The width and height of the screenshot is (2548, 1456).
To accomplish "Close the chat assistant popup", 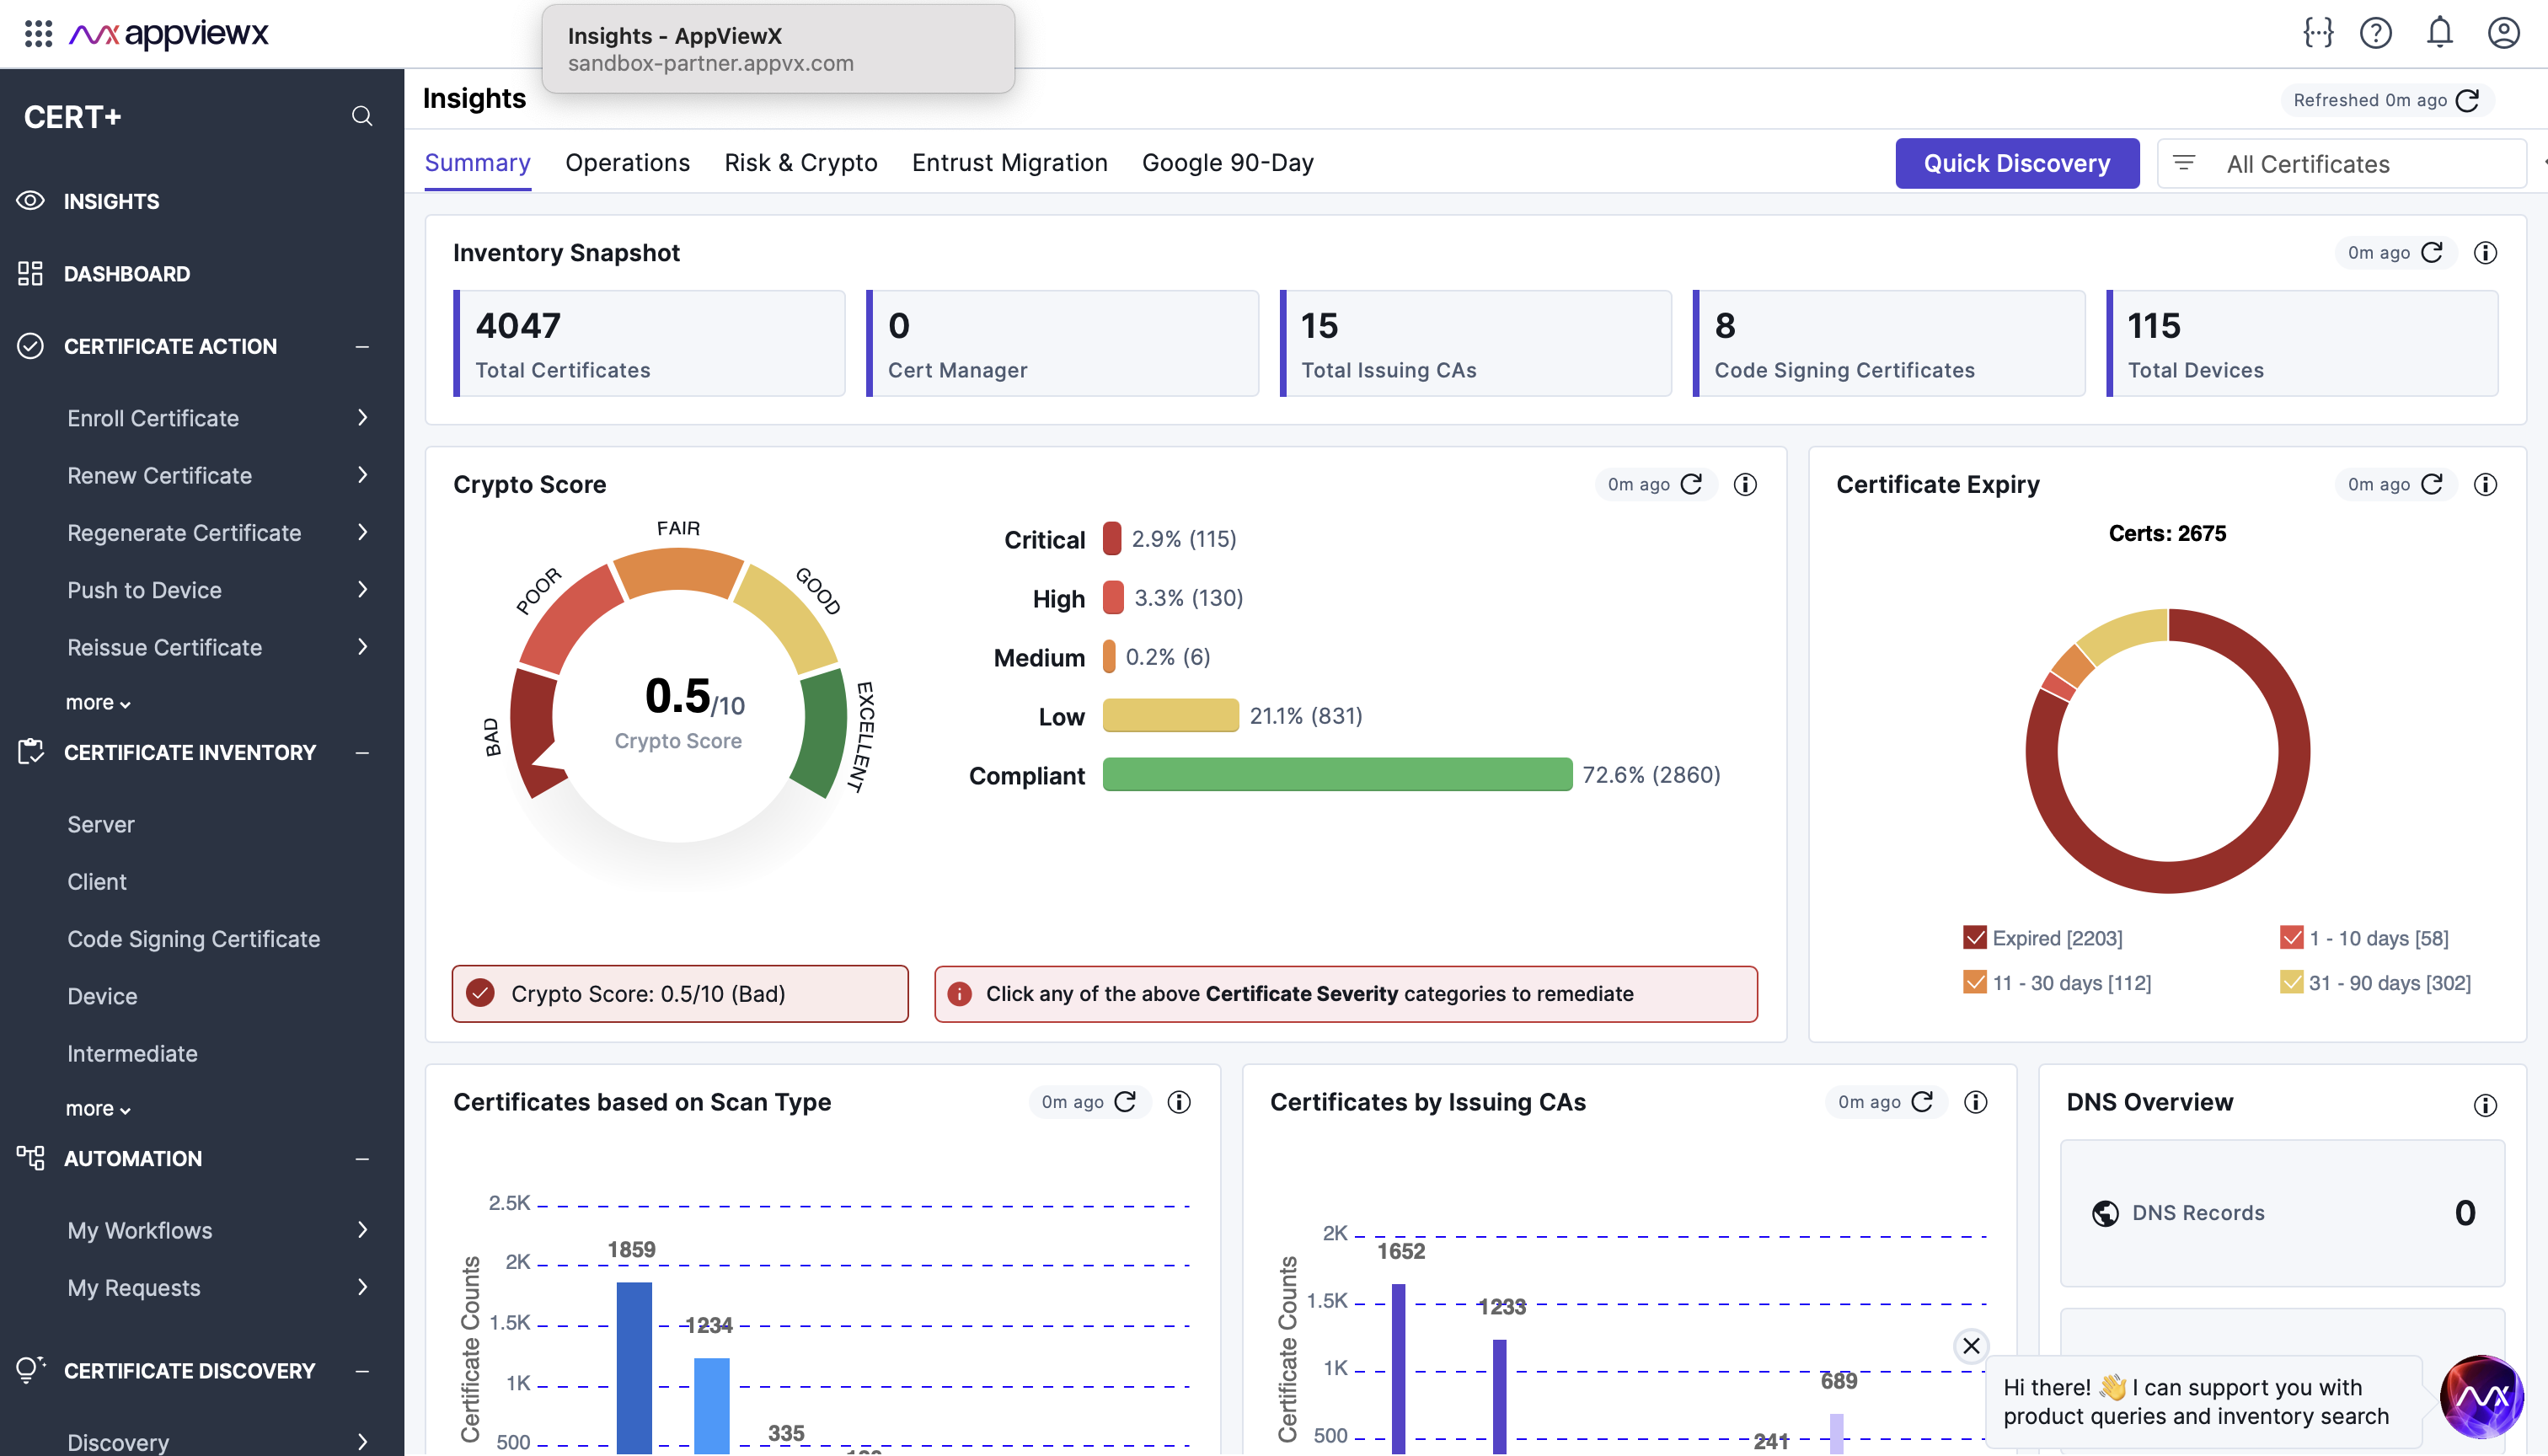I will click(1971, 1345).
